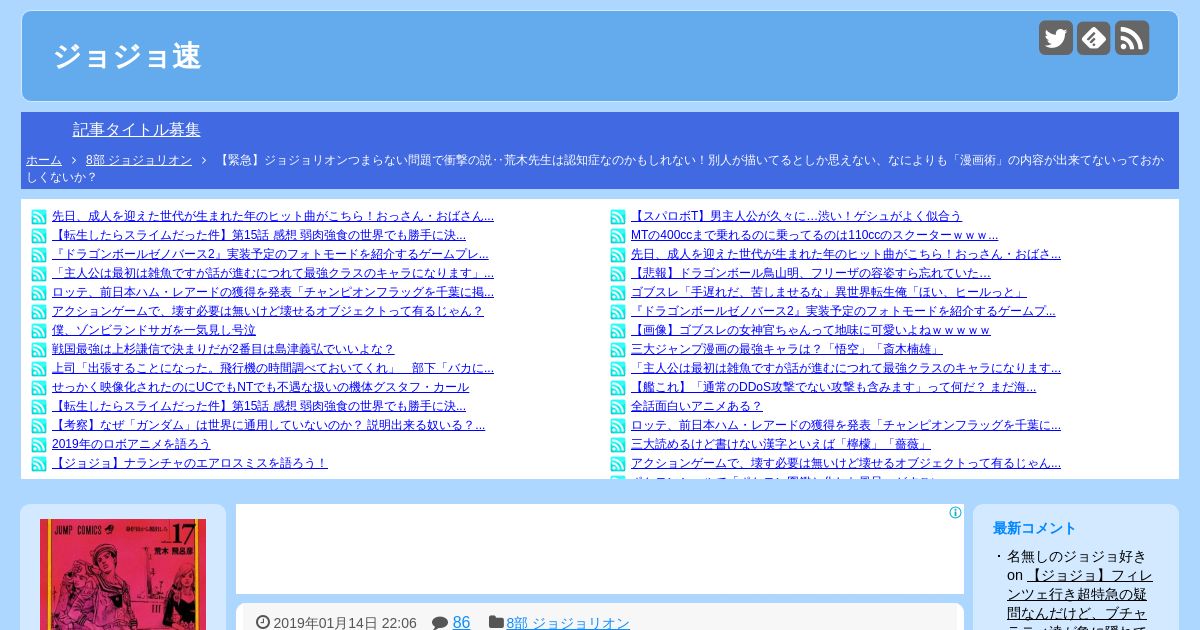Screen dimensions: 1200x630
Task: Open the 86 comments count link
Action: coord(461,622)
